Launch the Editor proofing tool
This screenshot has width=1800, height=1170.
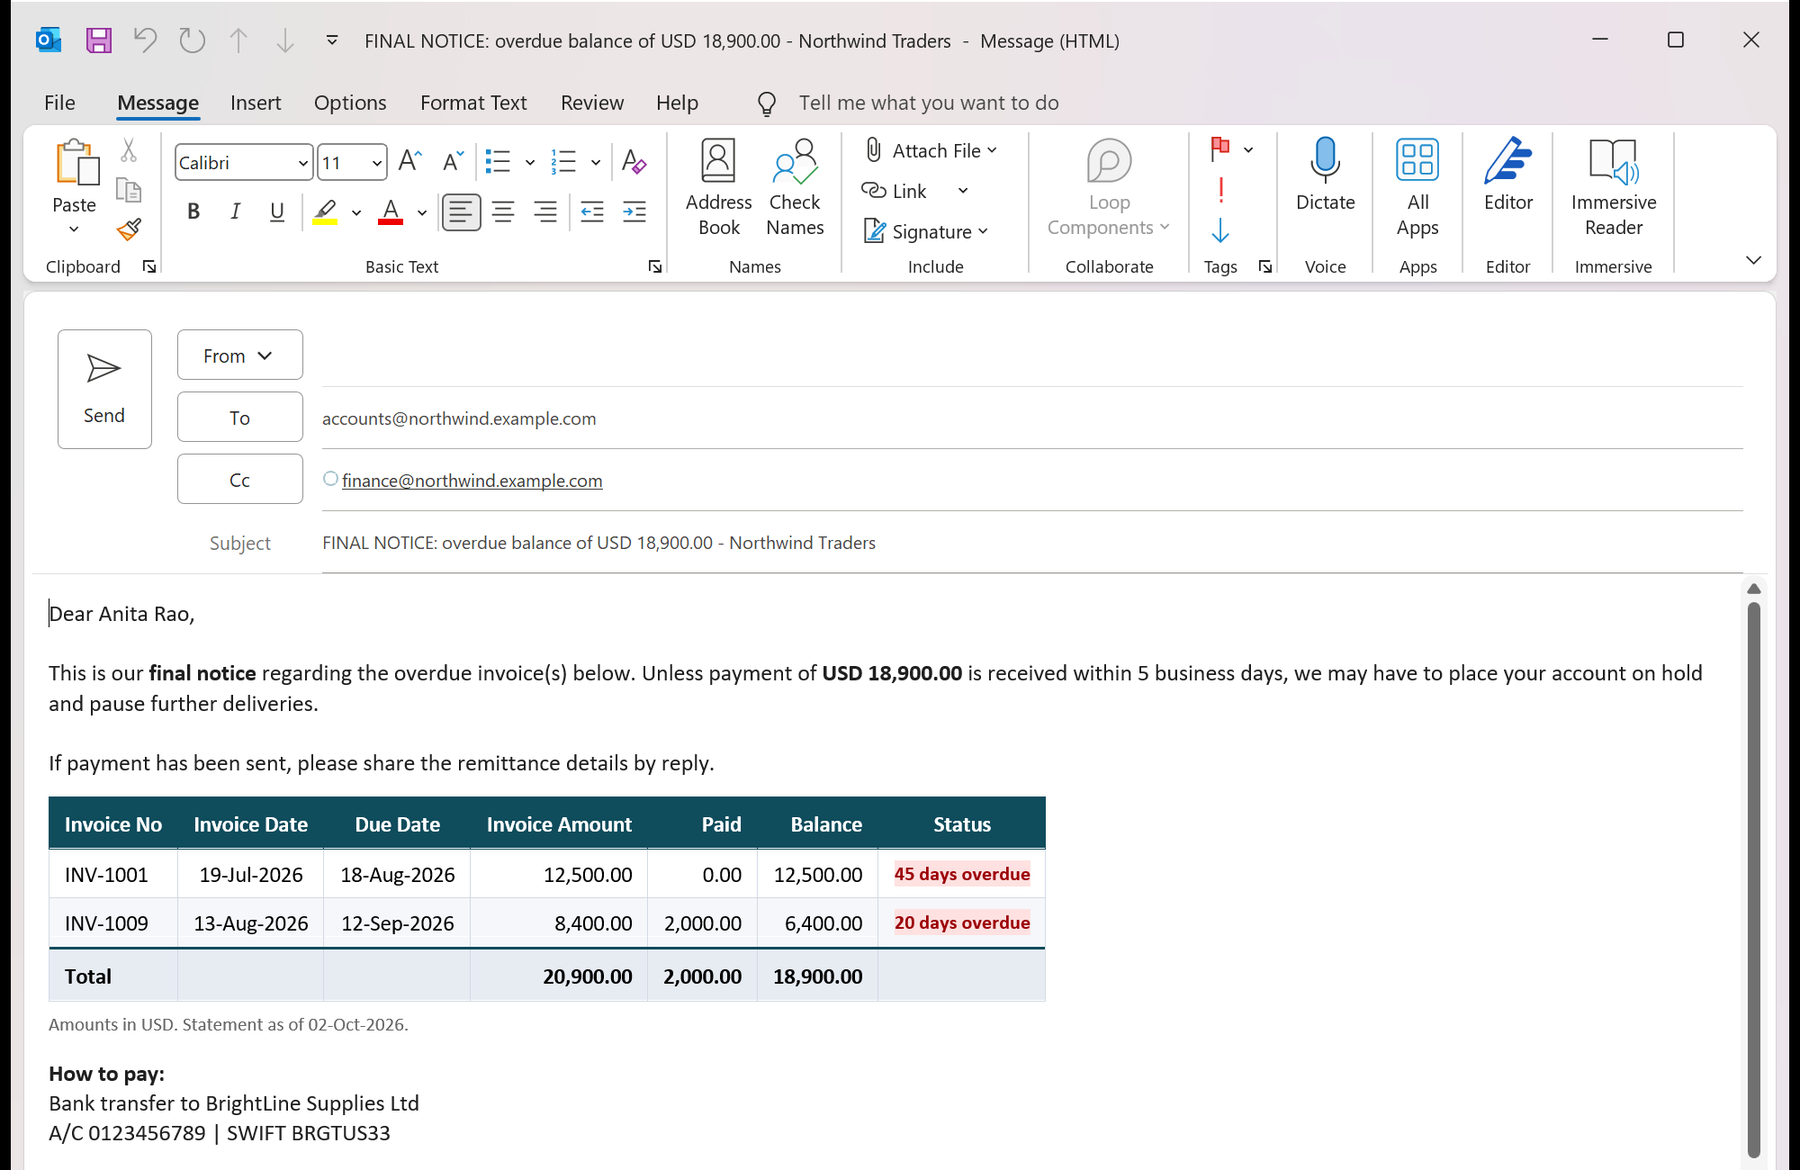(1508, 176)
